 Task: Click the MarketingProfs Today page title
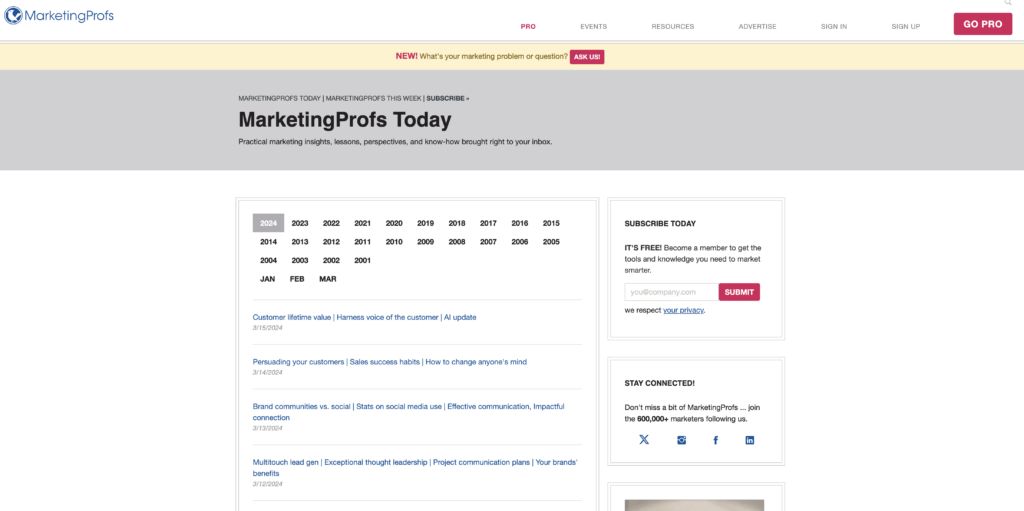(345, 120)
